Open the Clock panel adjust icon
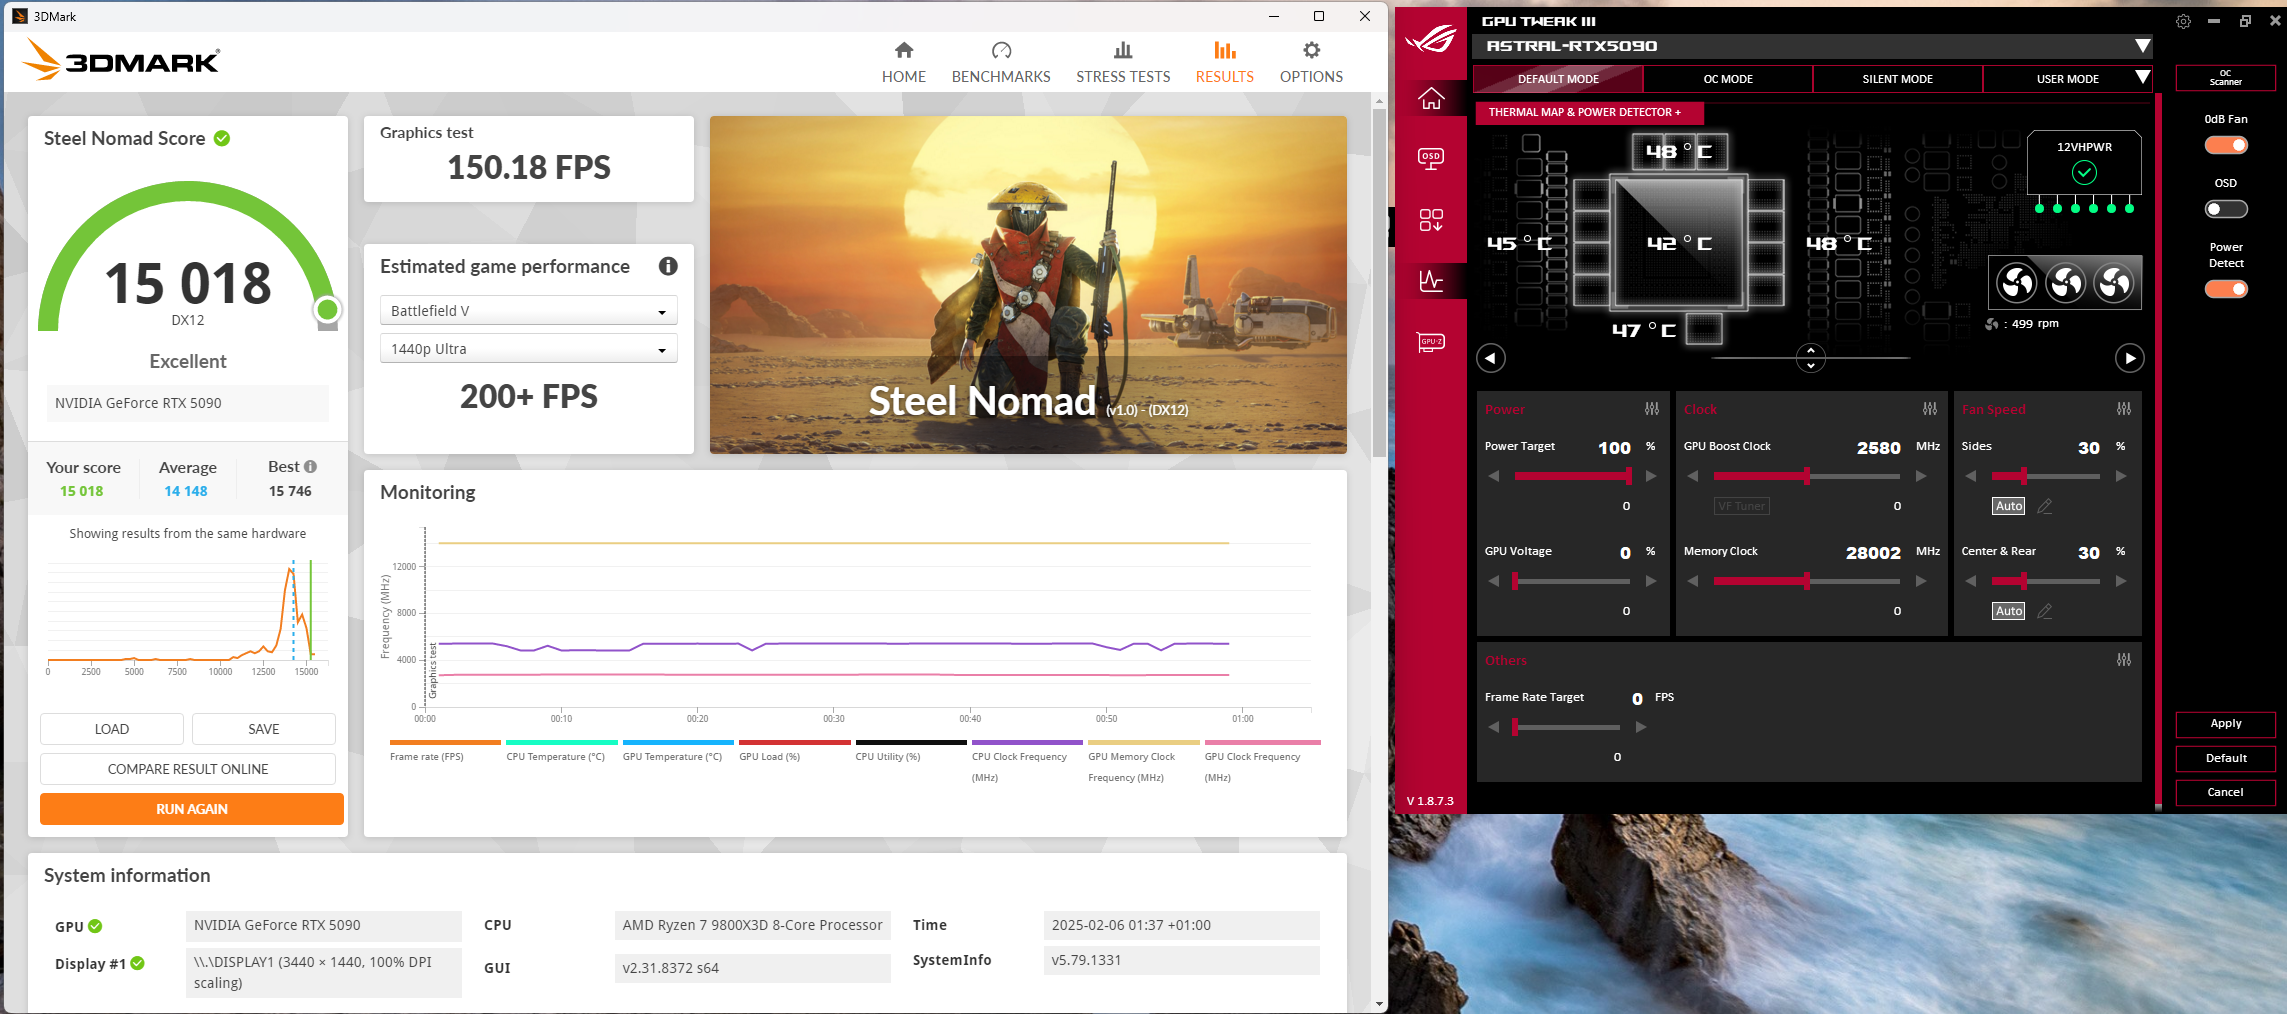Image resolution: width=2287 pixels, height=1014 pixels. 1930,409
